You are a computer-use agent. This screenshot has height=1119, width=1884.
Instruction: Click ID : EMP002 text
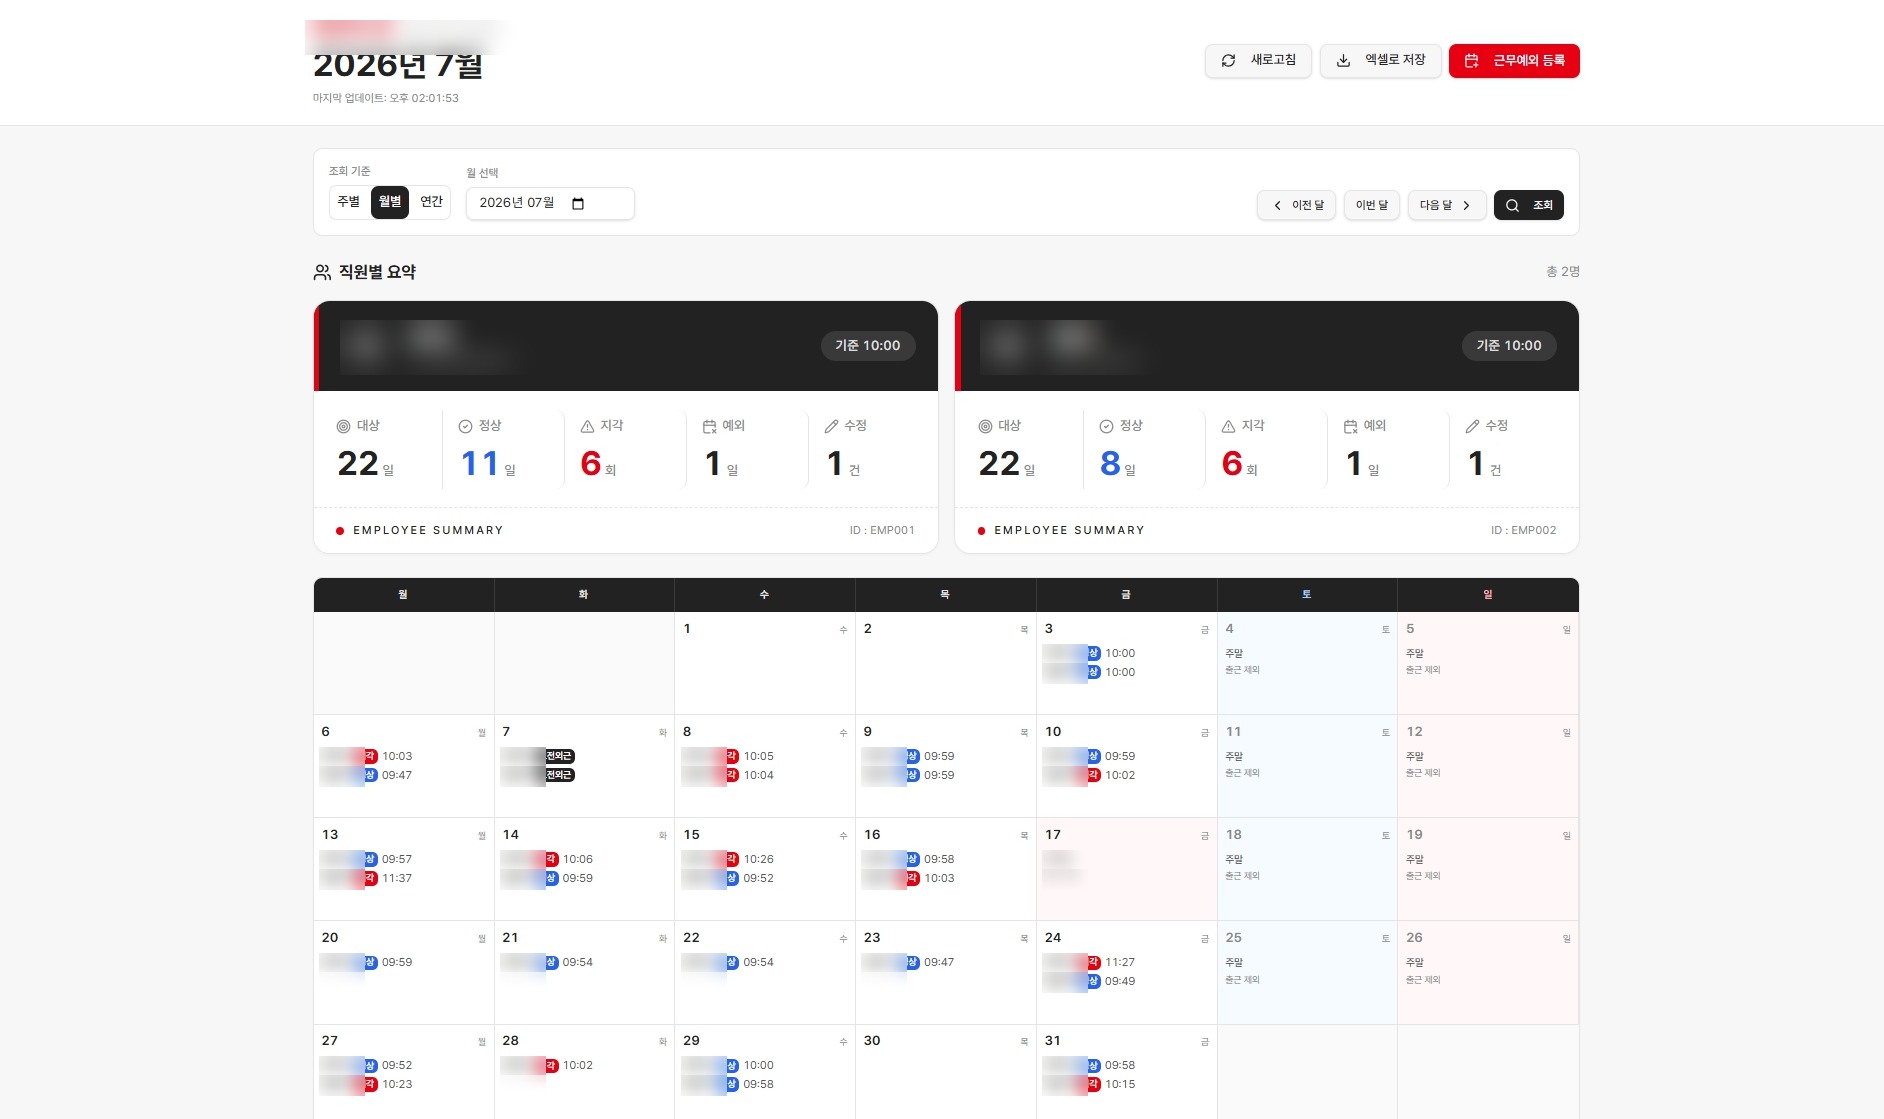pyautogui.click(x=1523, y=530)
